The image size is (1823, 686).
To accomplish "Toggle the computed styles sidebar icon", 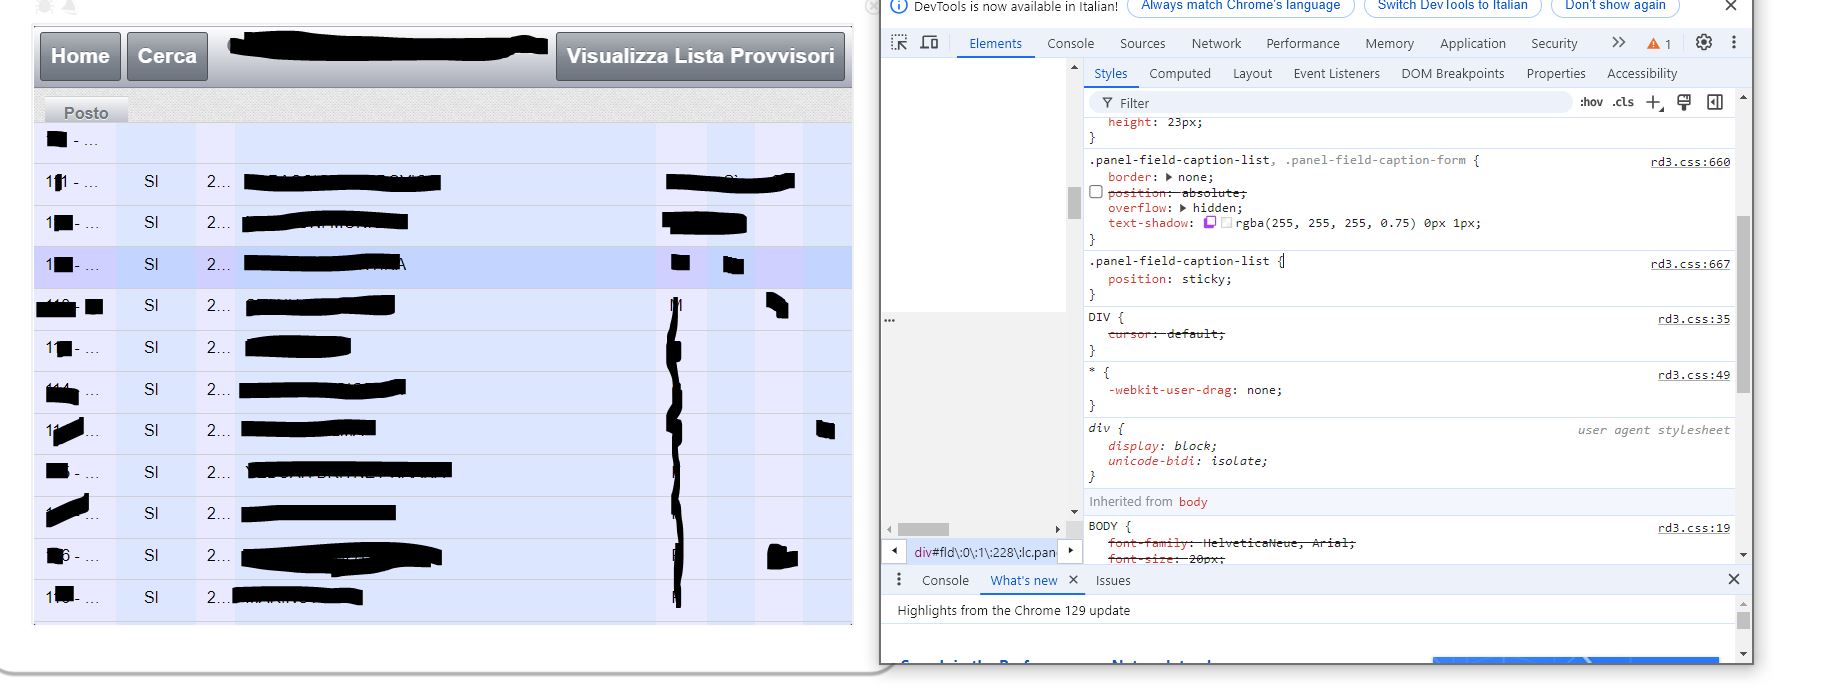I will 1715,102.
